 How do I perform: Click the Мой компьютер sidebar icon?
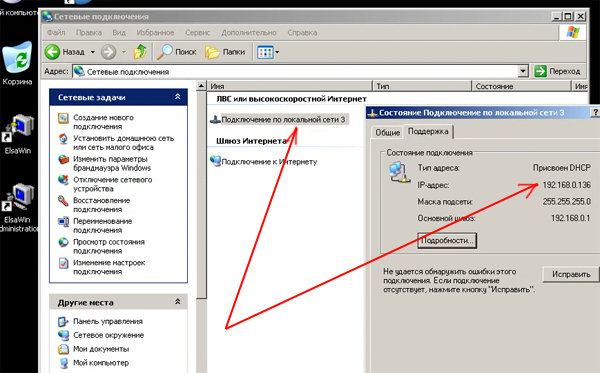pos(63,363)
